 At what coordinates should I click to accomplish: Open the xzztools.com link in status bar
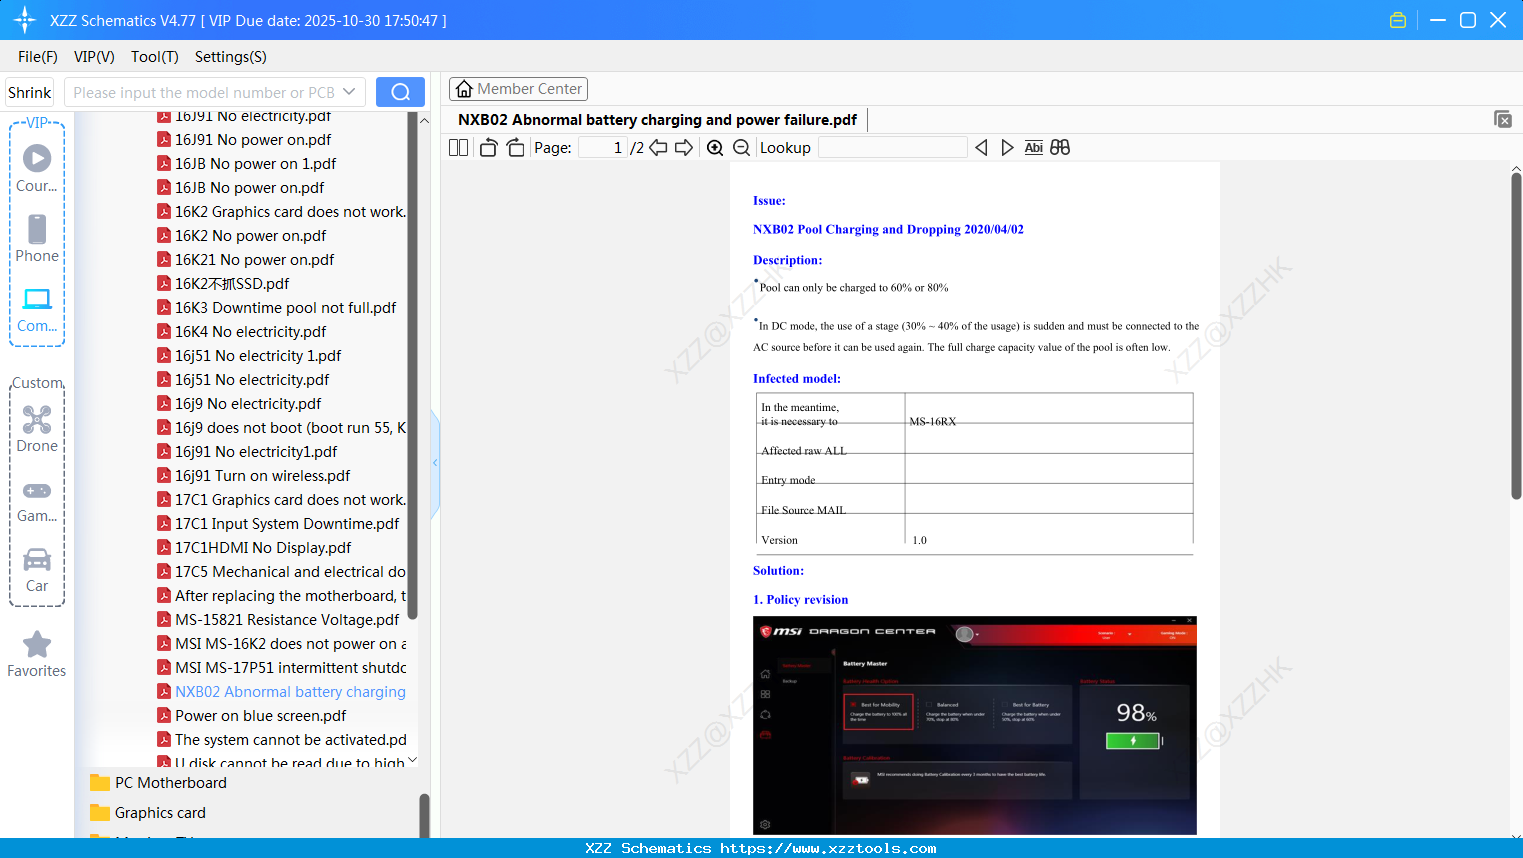tap(828, 848)
